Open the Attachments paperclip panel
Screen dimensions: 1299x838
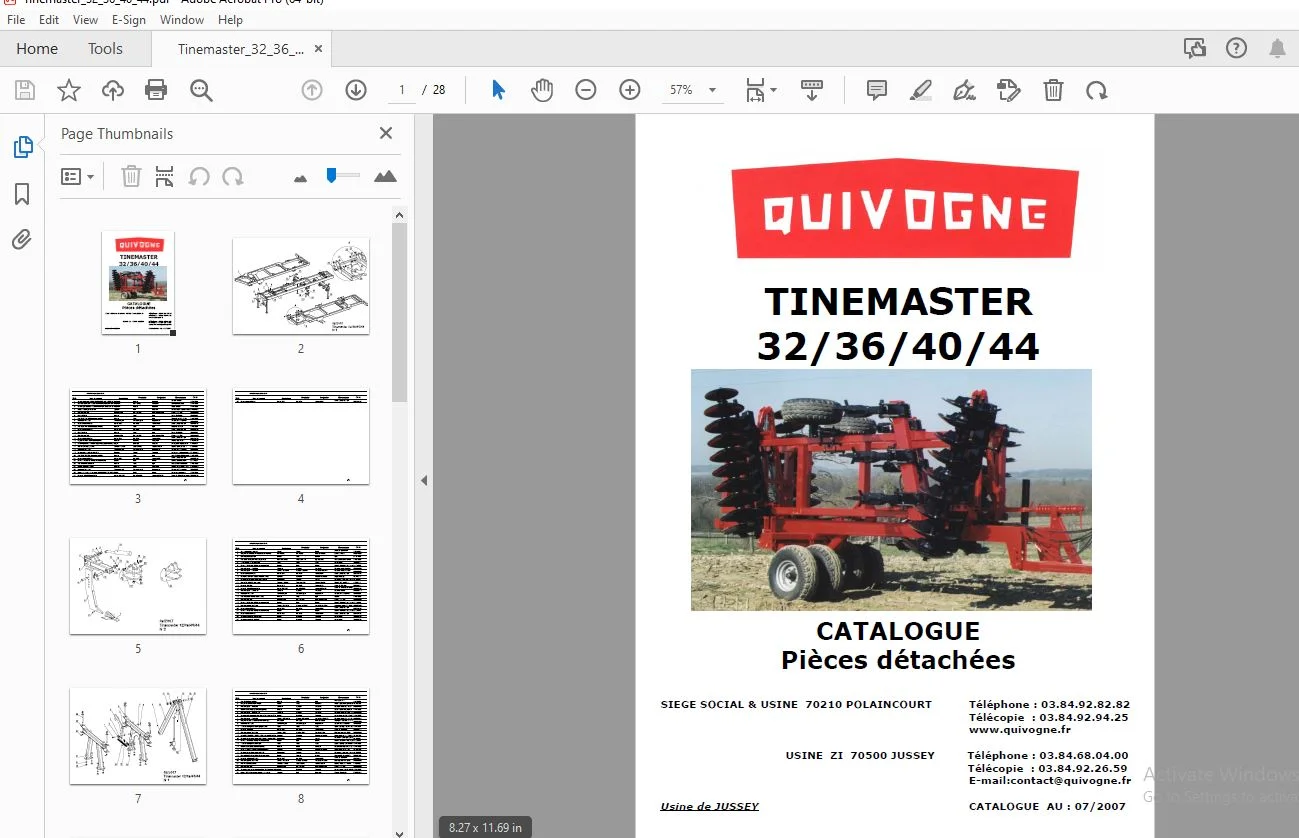22,239
